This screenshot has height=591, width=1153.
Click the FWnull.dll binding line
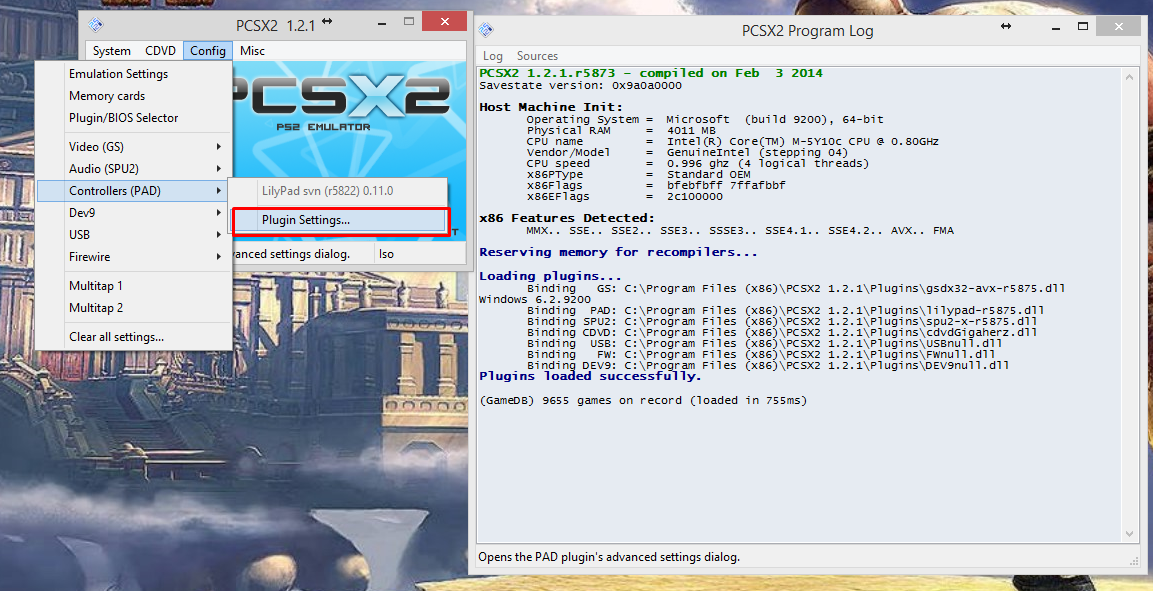click(x=760, y=354)
